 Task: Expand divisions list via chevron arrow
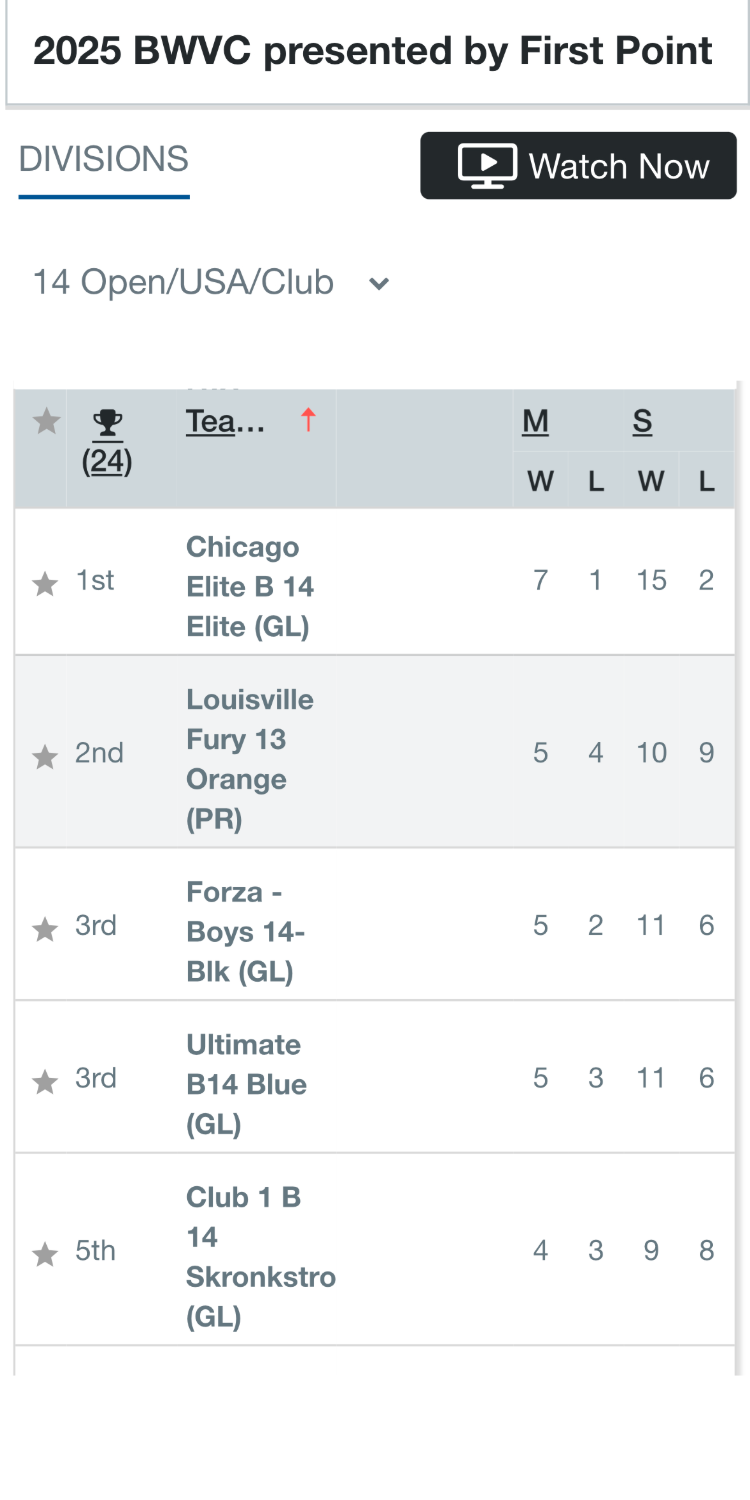click(379, 284)
